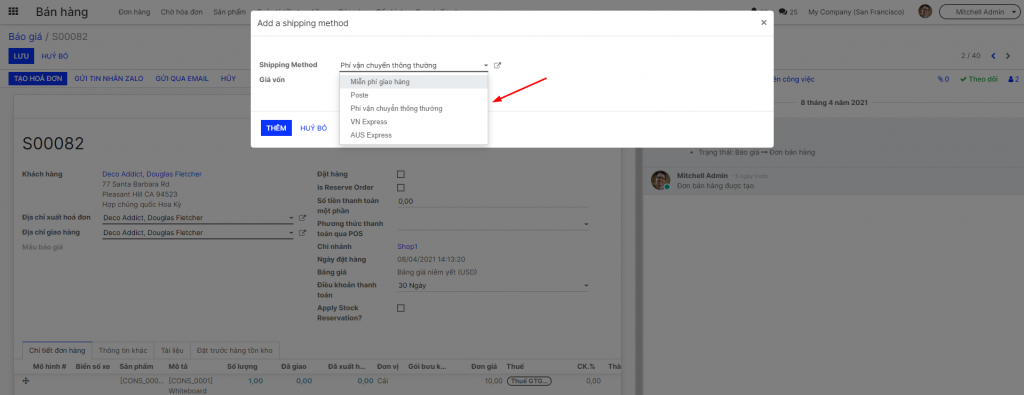Click the THÊM button in dialog
The image size is (1024, 395).
[276, 128]
